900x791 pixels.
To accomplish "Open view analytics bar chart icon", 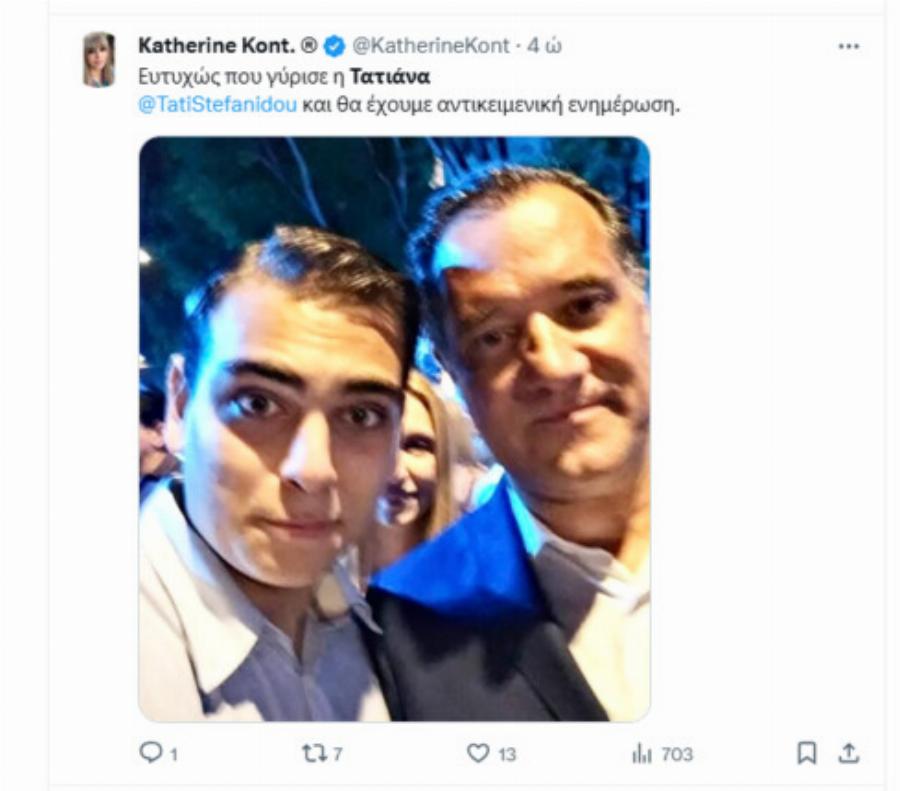I will [641, 753].
